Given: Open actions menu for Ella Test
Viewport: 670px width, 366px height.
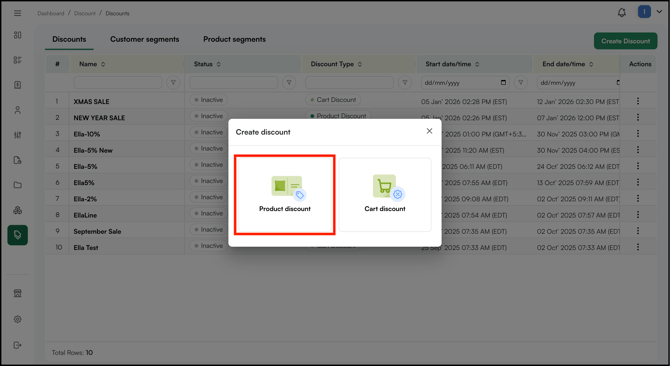Looking at the screenshot, I should point(638,247).
